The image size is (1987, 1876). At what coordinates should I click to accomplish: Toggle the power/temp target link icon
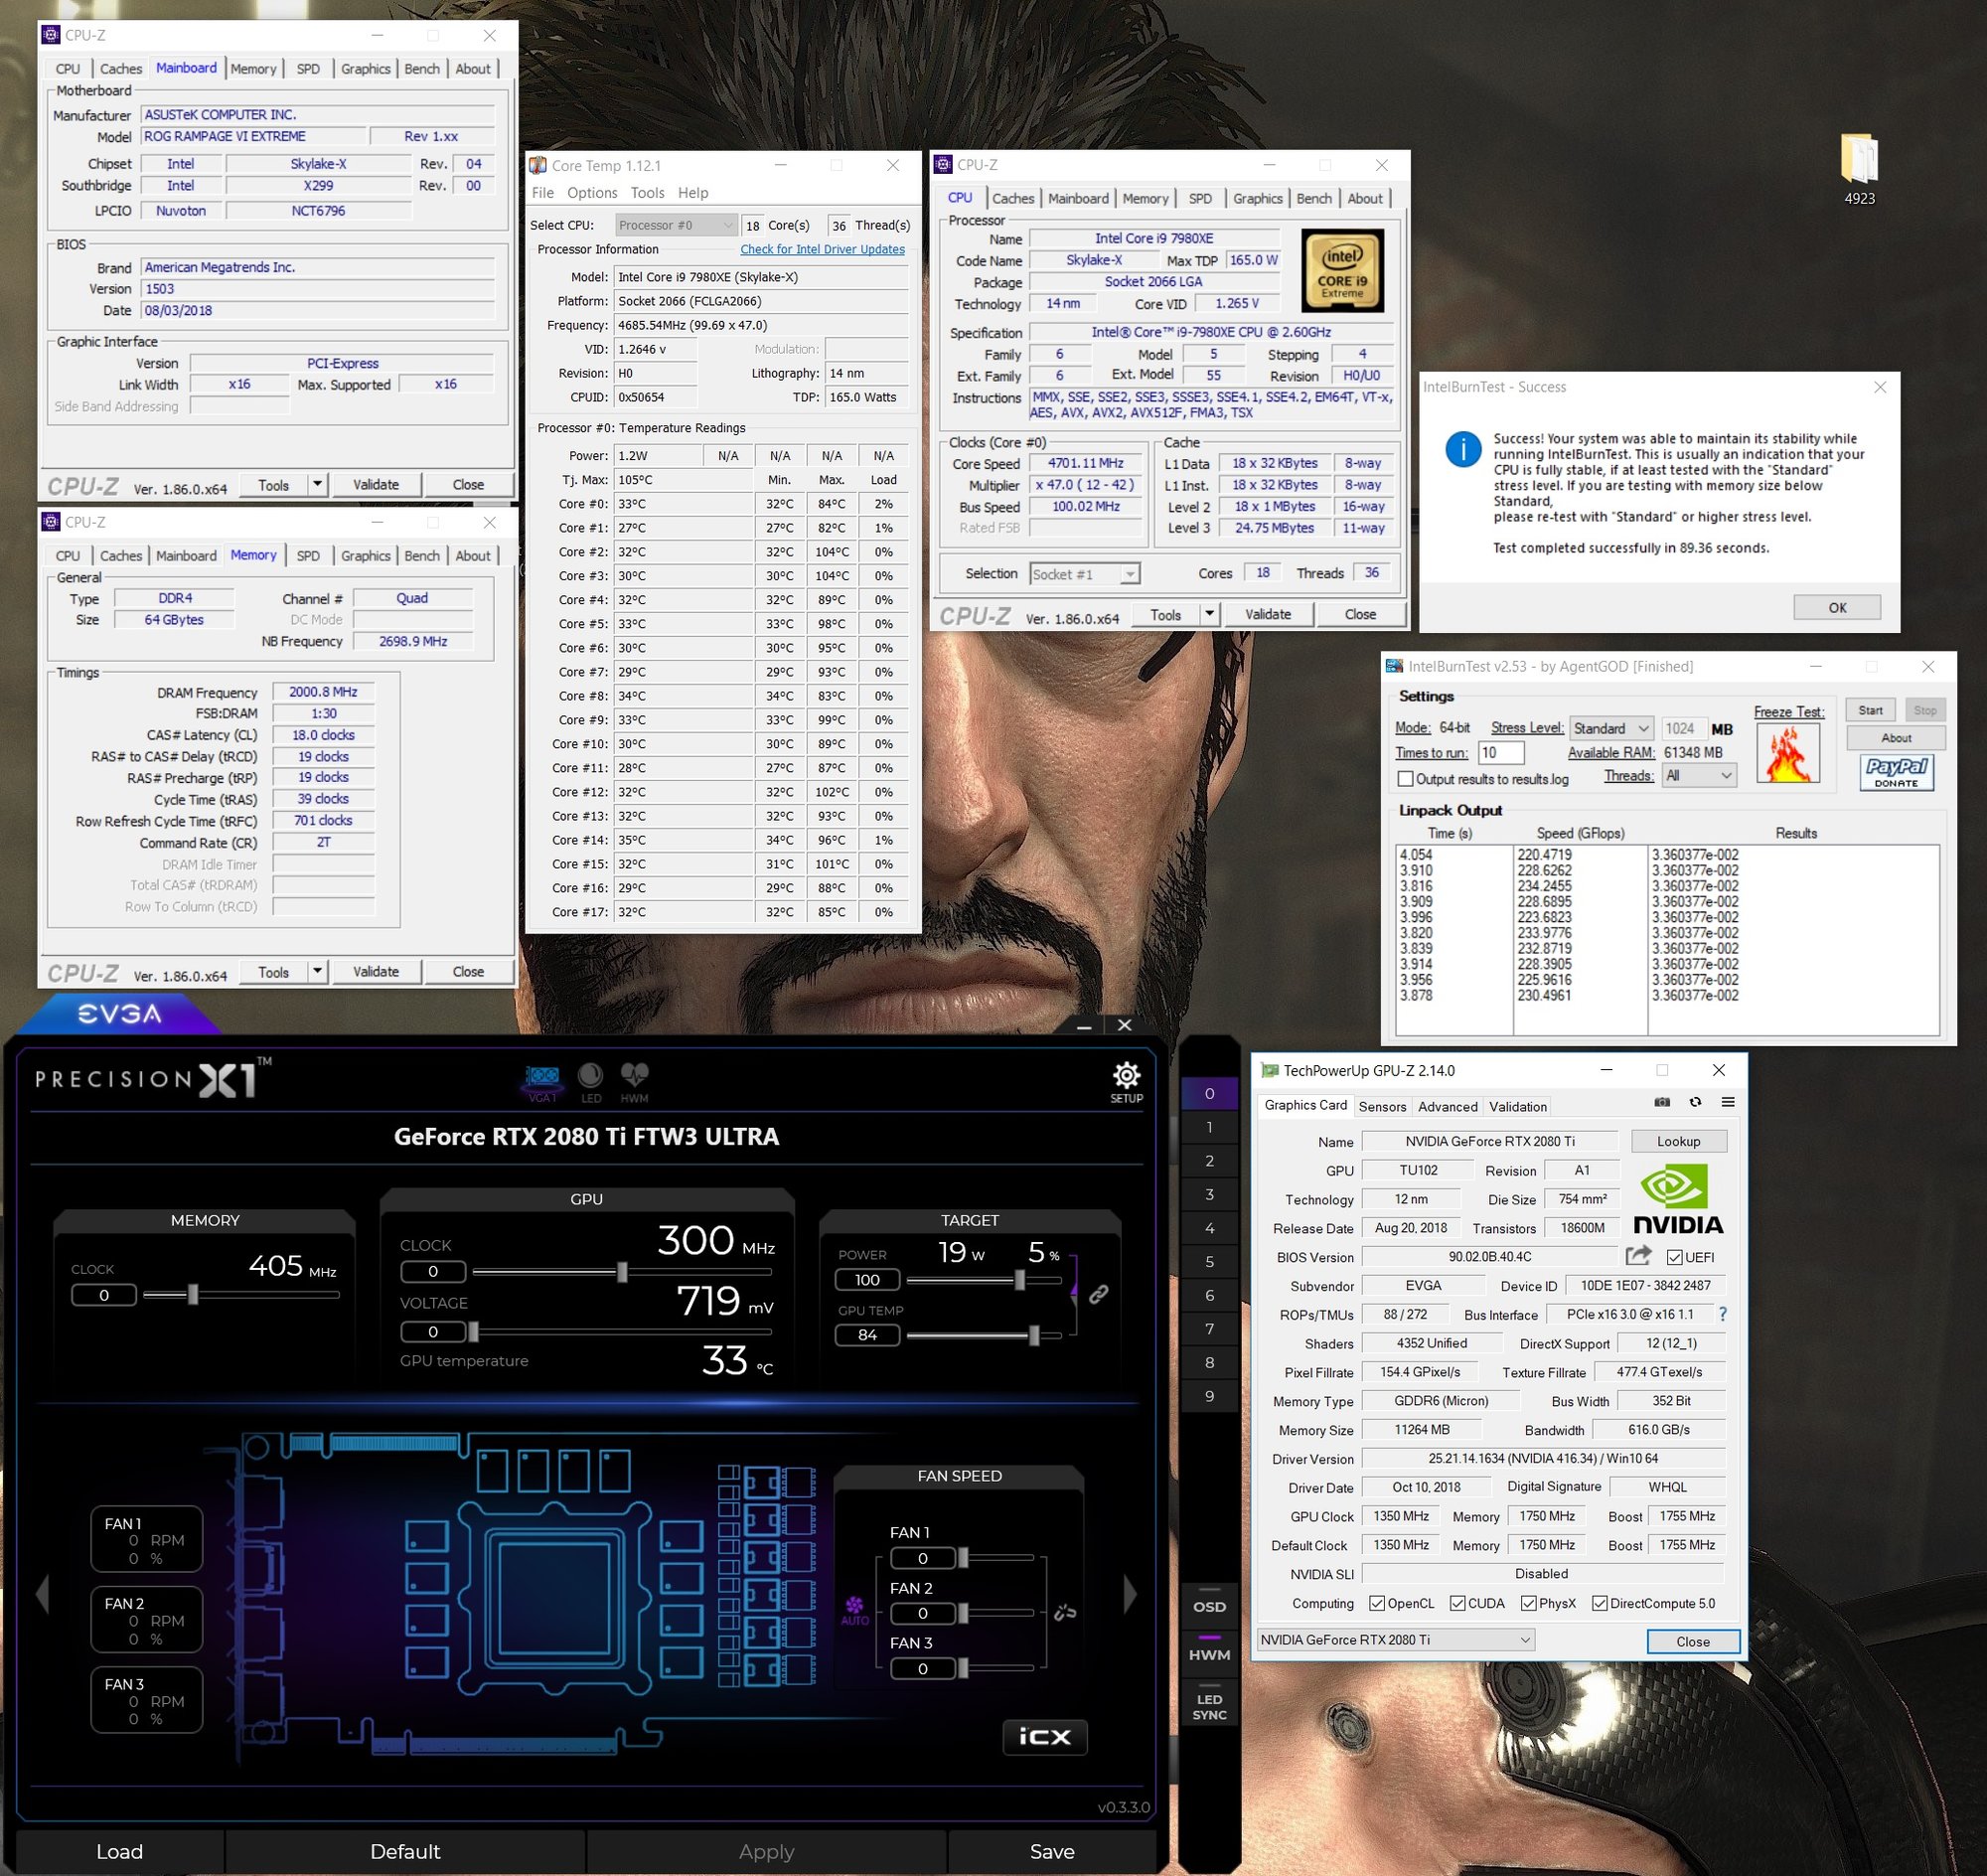click(1098, 1294)
